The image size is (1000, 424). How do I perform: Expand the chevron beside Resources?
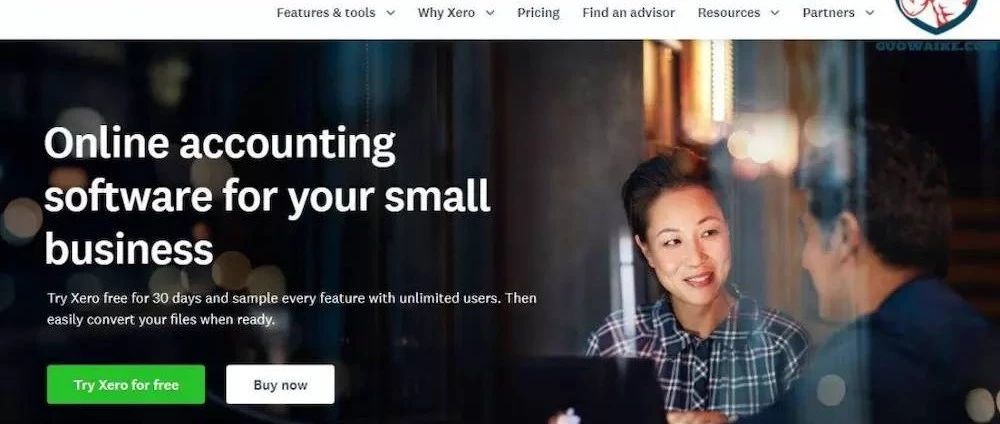pos(775,13)
